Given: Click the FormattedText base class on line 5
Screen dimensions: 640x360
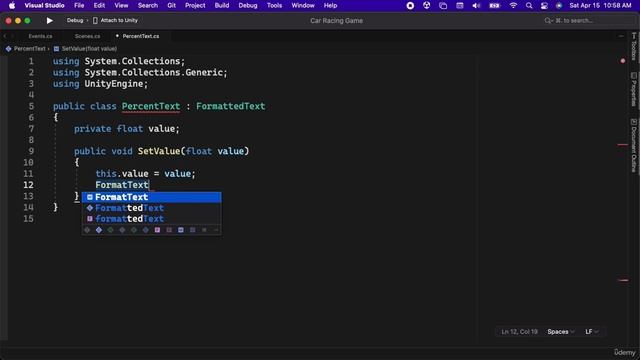Looking at the screenshot, I should coord(230,107).
